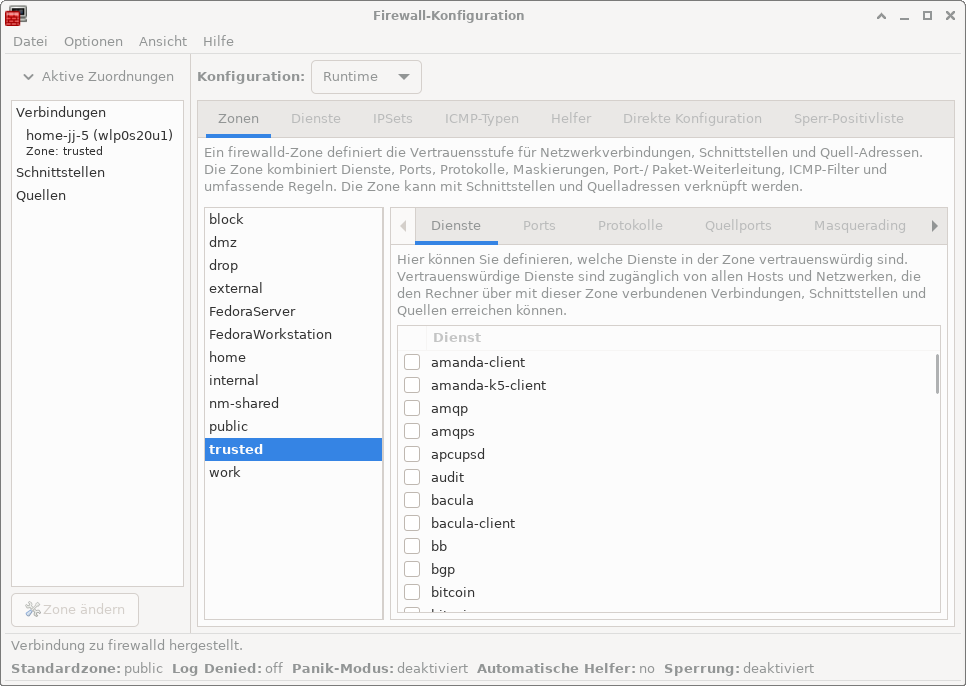Toggle the bitcoin service checkbox

(412, 592)
